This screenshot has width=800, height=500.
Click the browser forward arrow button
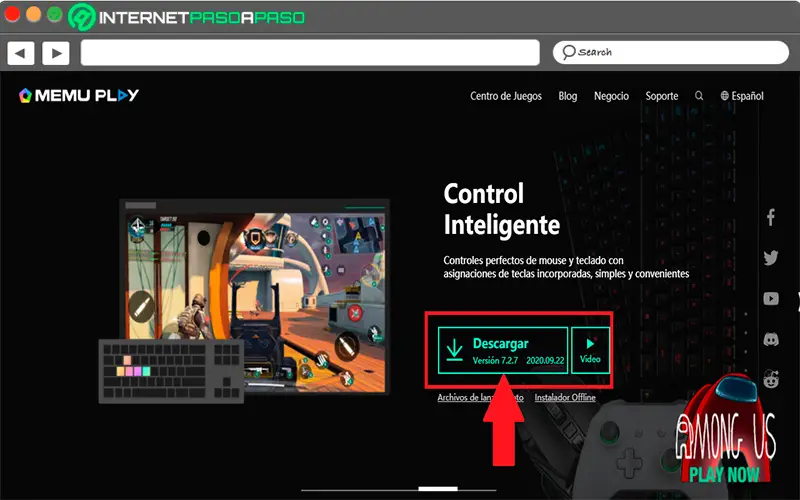[56, 53]
